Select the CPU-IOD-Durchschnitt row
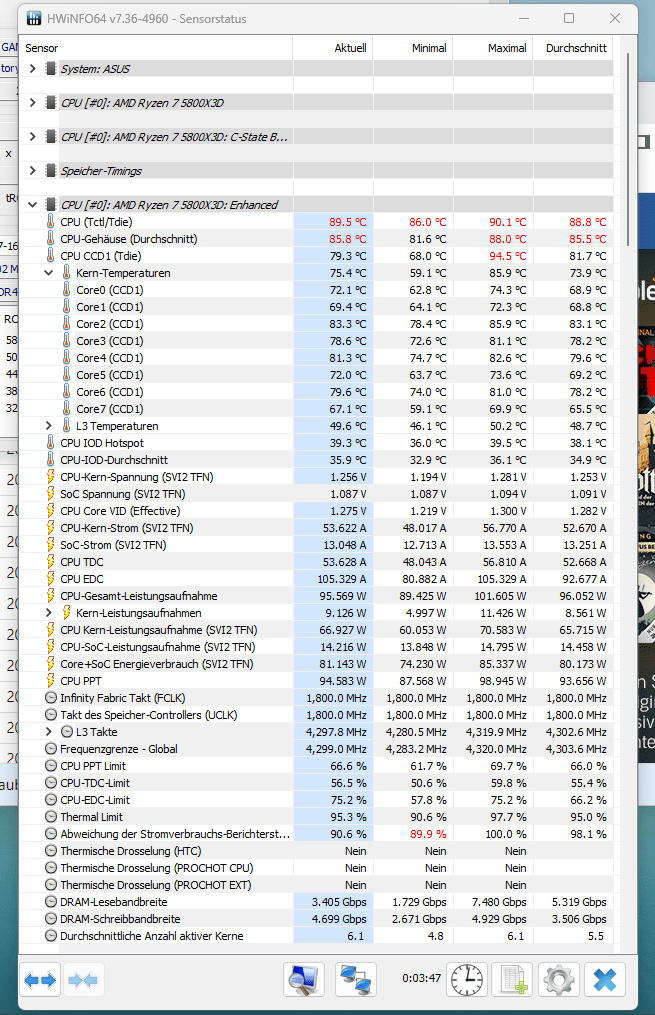The width and height of the screenshot is (655, 1015). [316, 460]
